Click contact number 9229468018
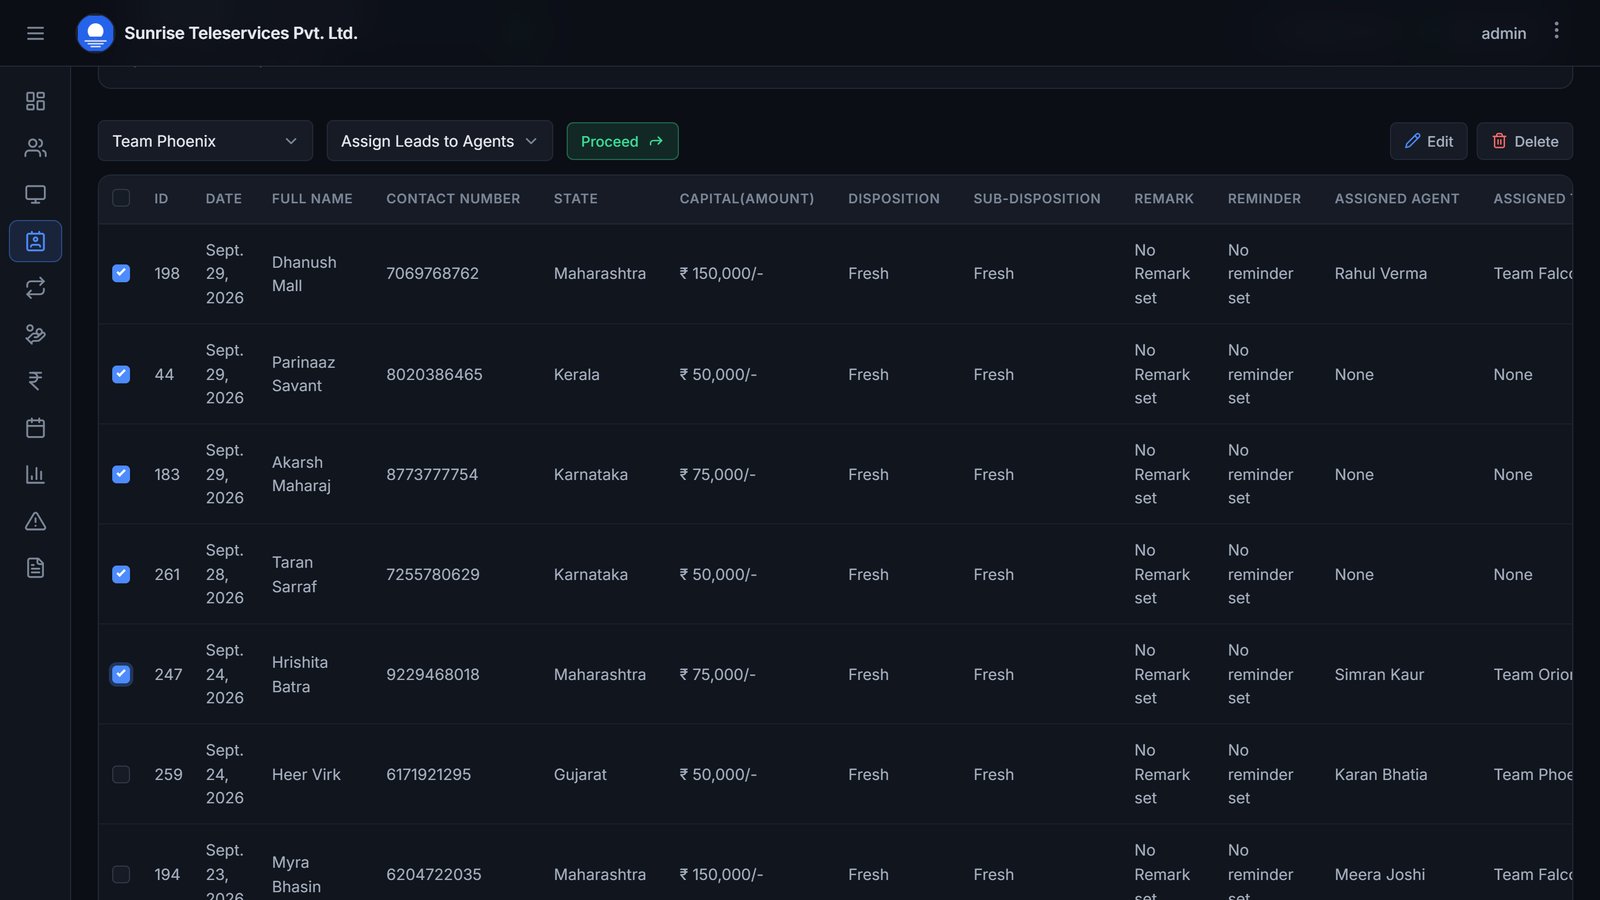The image size is (1600, 900). [433, 674]
